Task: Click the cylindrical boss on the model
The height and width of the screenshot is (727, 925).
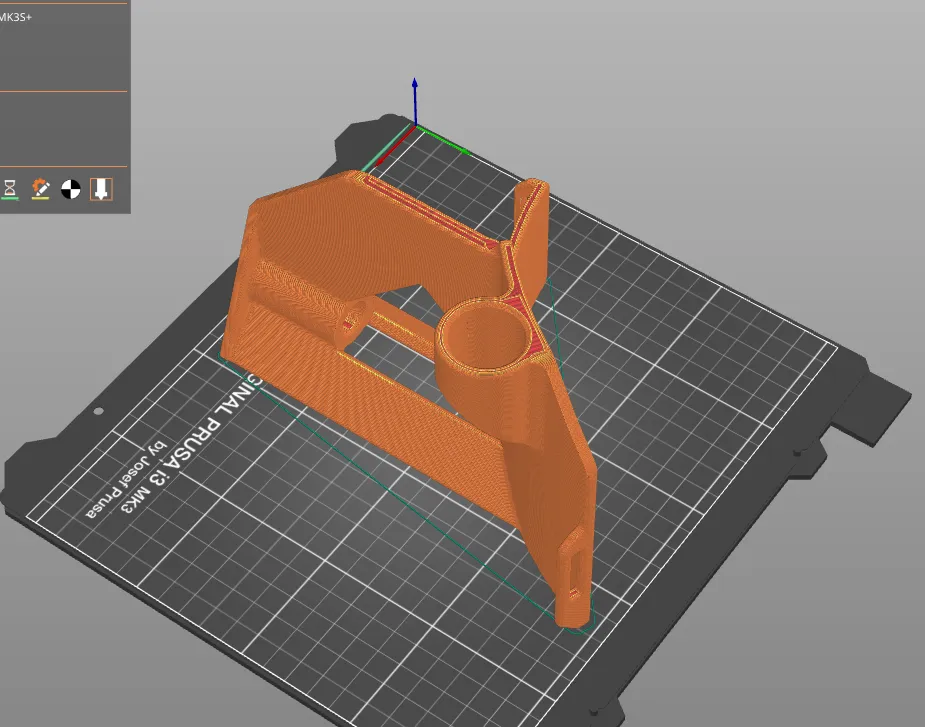Action: pyautogui.click(x=487, y=335)
